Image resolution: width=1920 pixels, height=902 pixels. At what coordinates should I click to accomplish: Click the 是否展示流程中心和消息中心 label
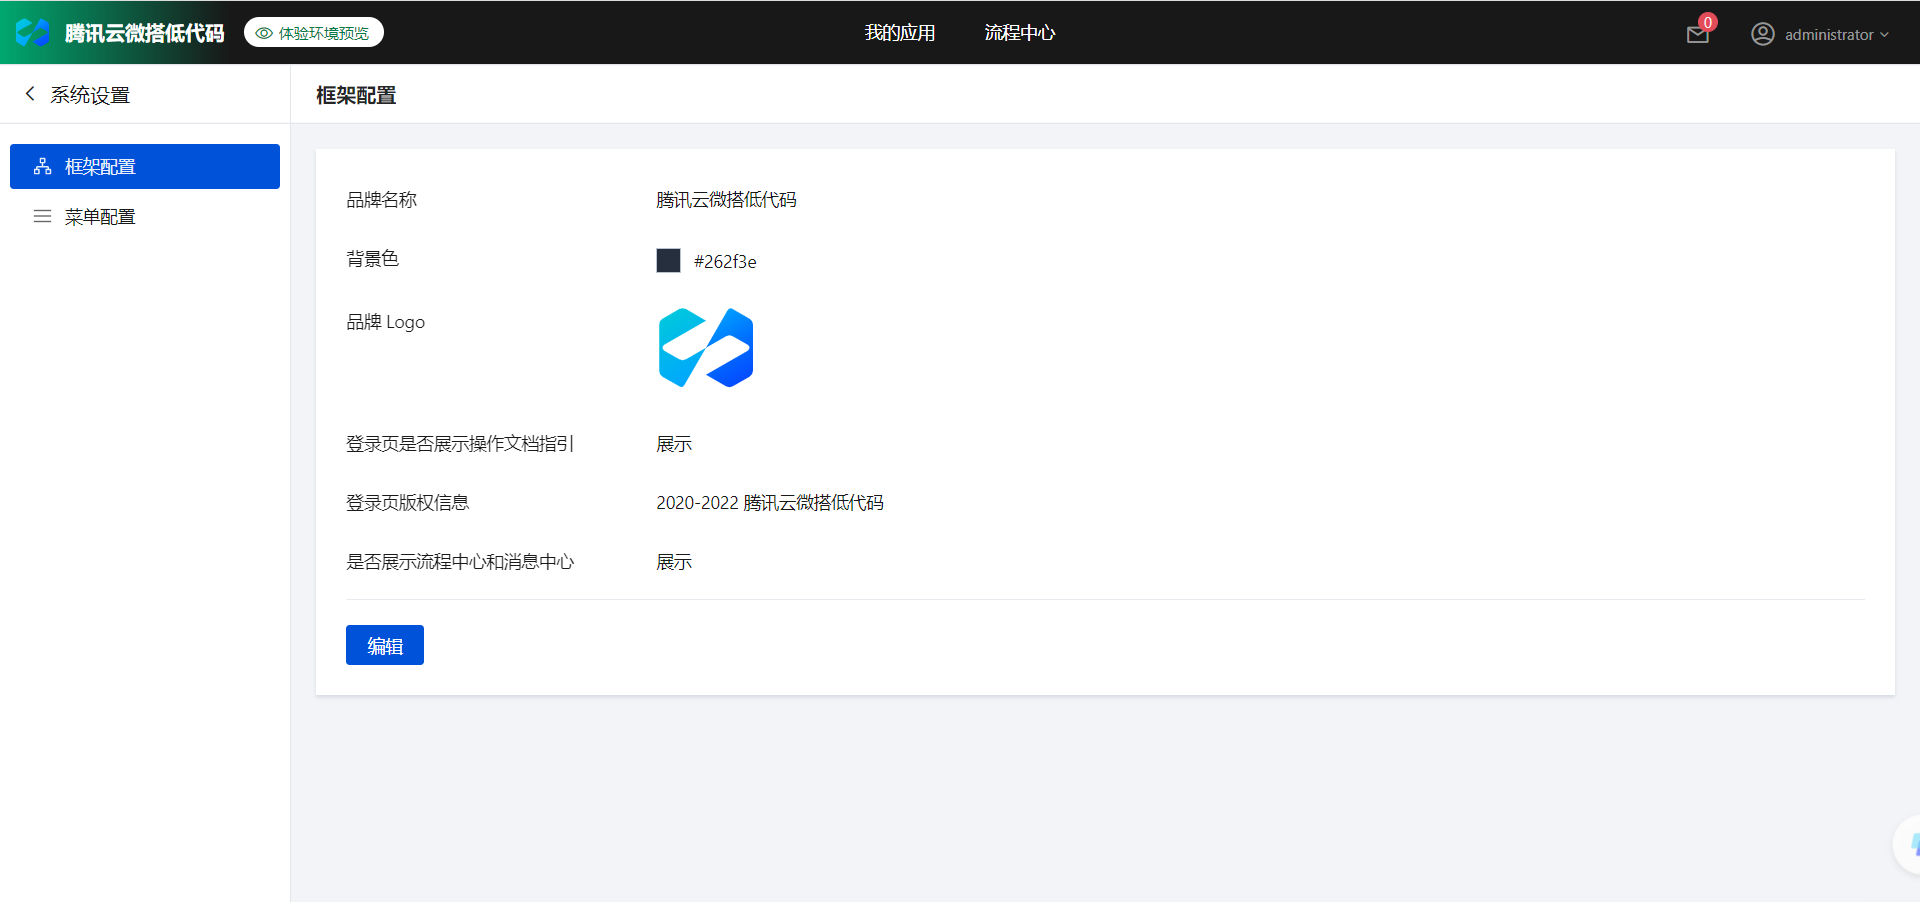tap(460, 562)
